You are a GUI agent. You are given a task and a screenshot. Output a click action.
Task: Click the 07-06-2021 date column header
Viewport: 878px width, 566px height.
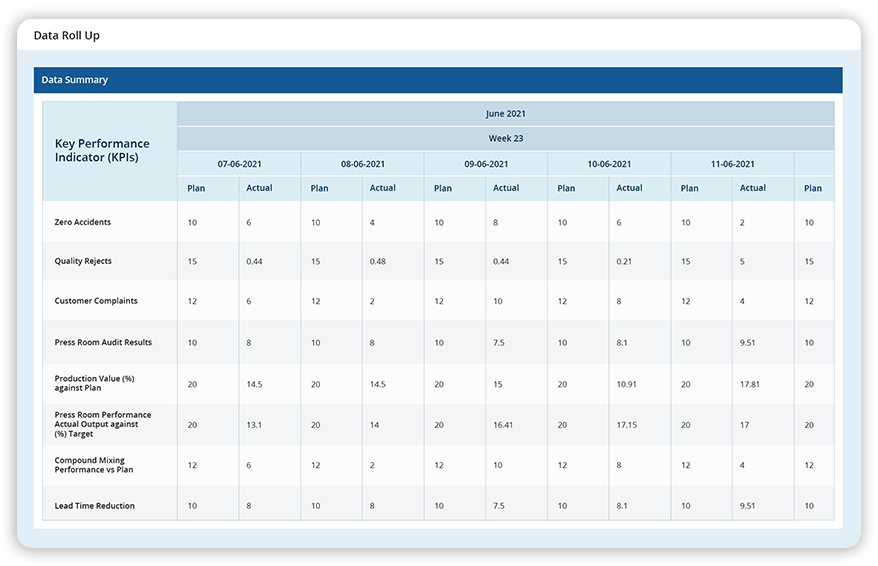(x=239, y=164)
